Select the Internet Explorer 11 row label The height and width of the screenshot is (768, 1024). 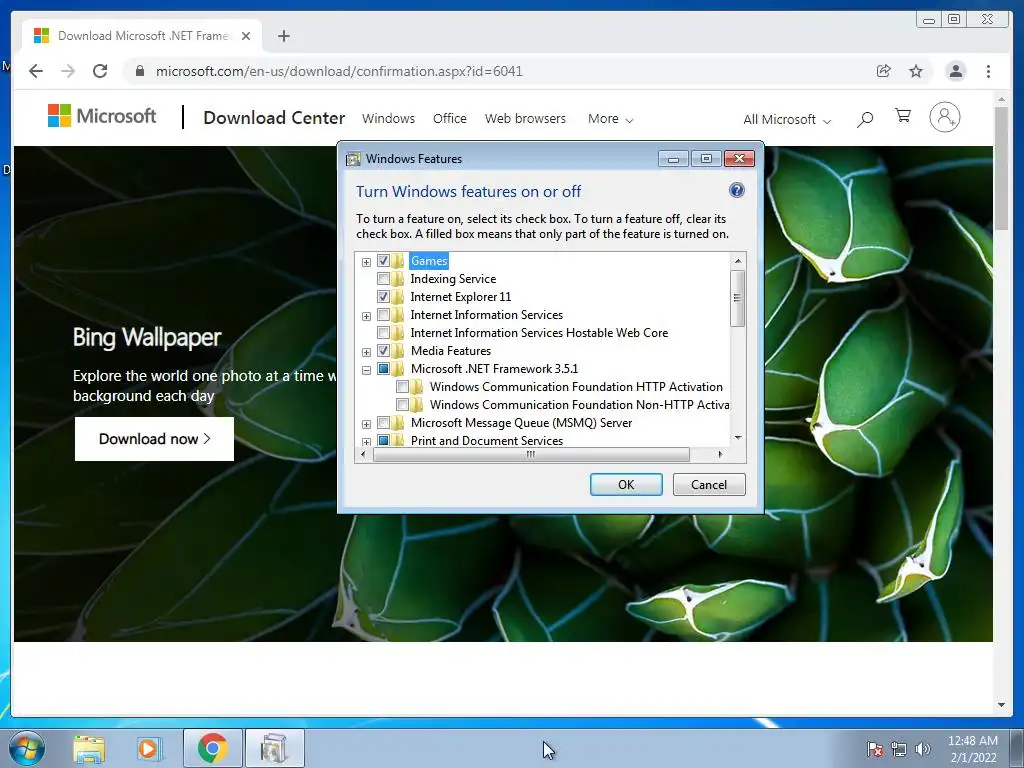coord(460,296)
